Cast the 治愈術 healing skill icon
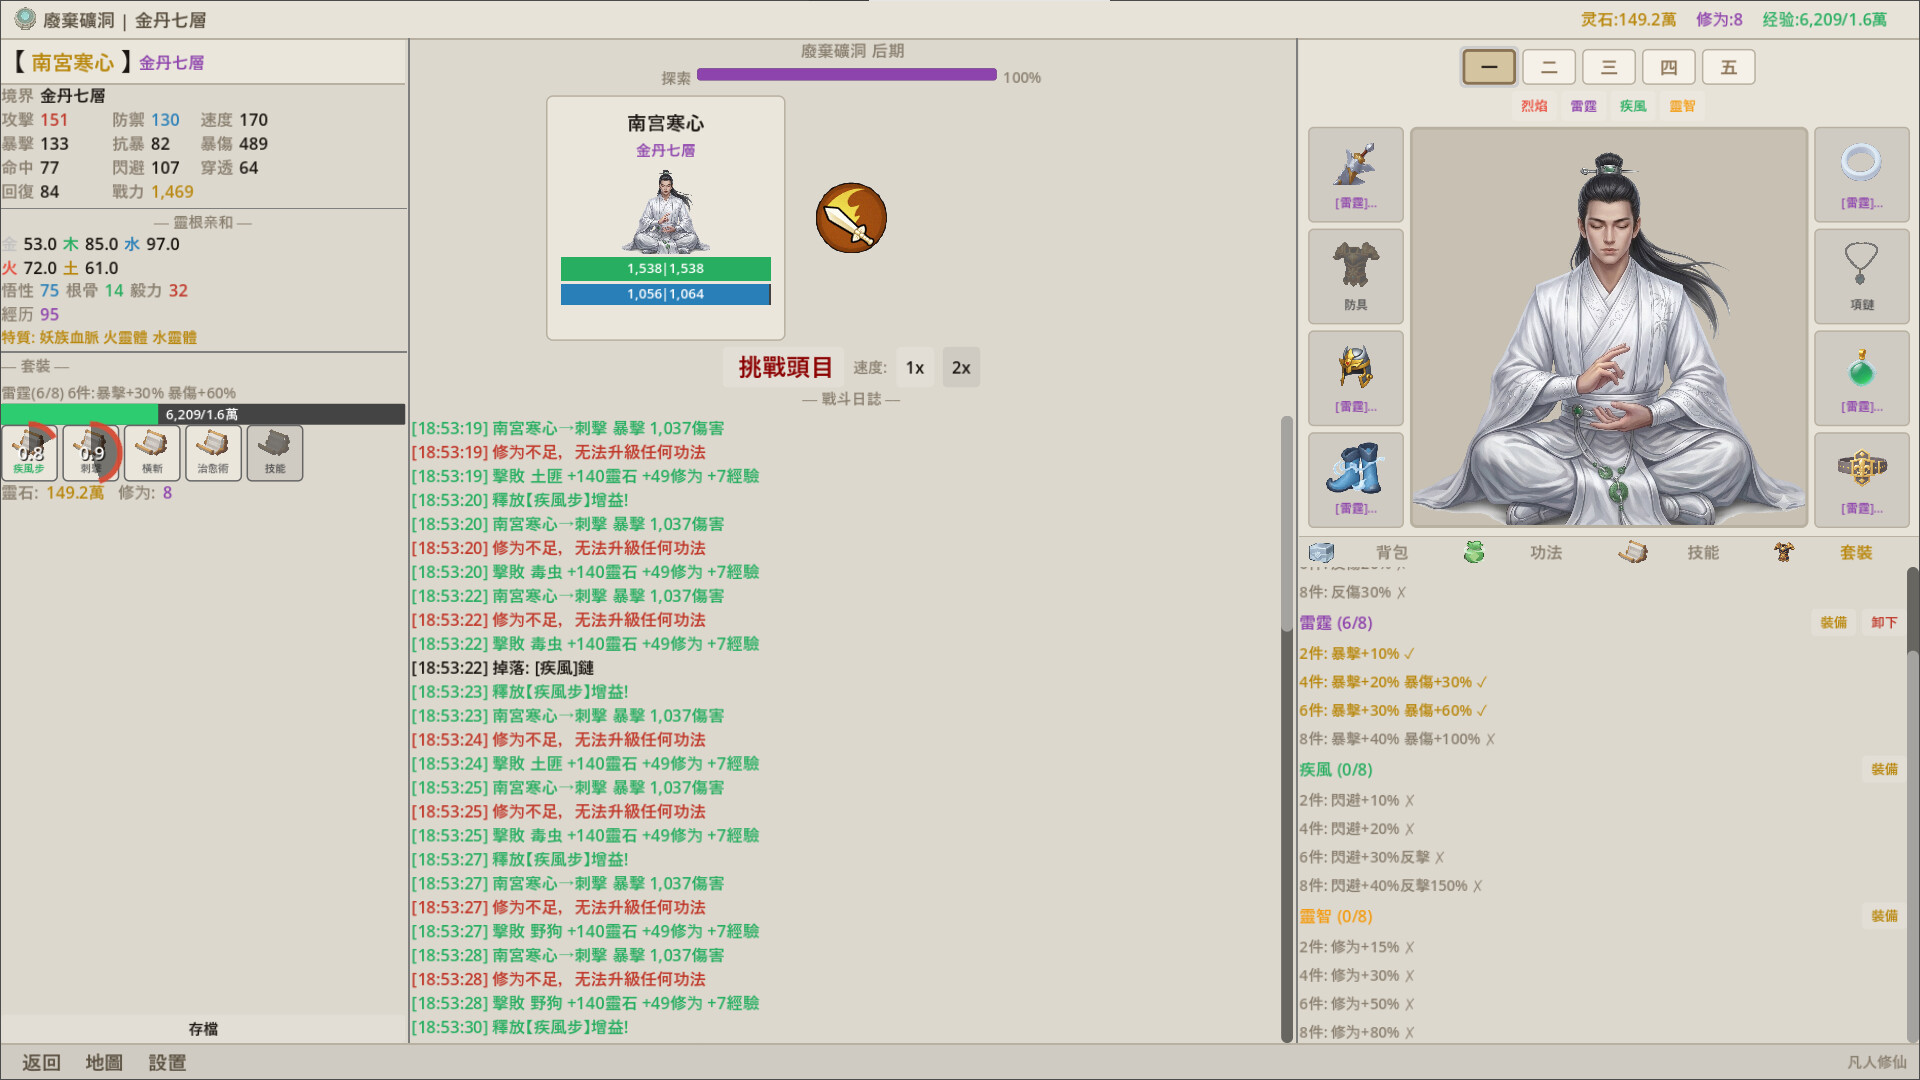 click(x=213, y=452)
